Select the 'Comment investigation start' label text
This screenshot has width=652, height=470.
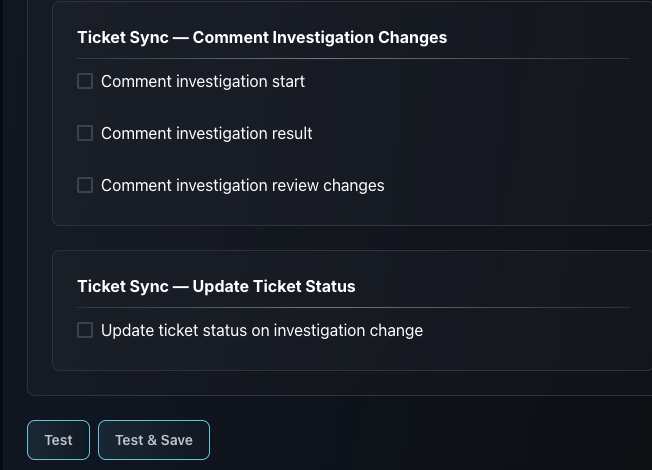click(203, 82)
